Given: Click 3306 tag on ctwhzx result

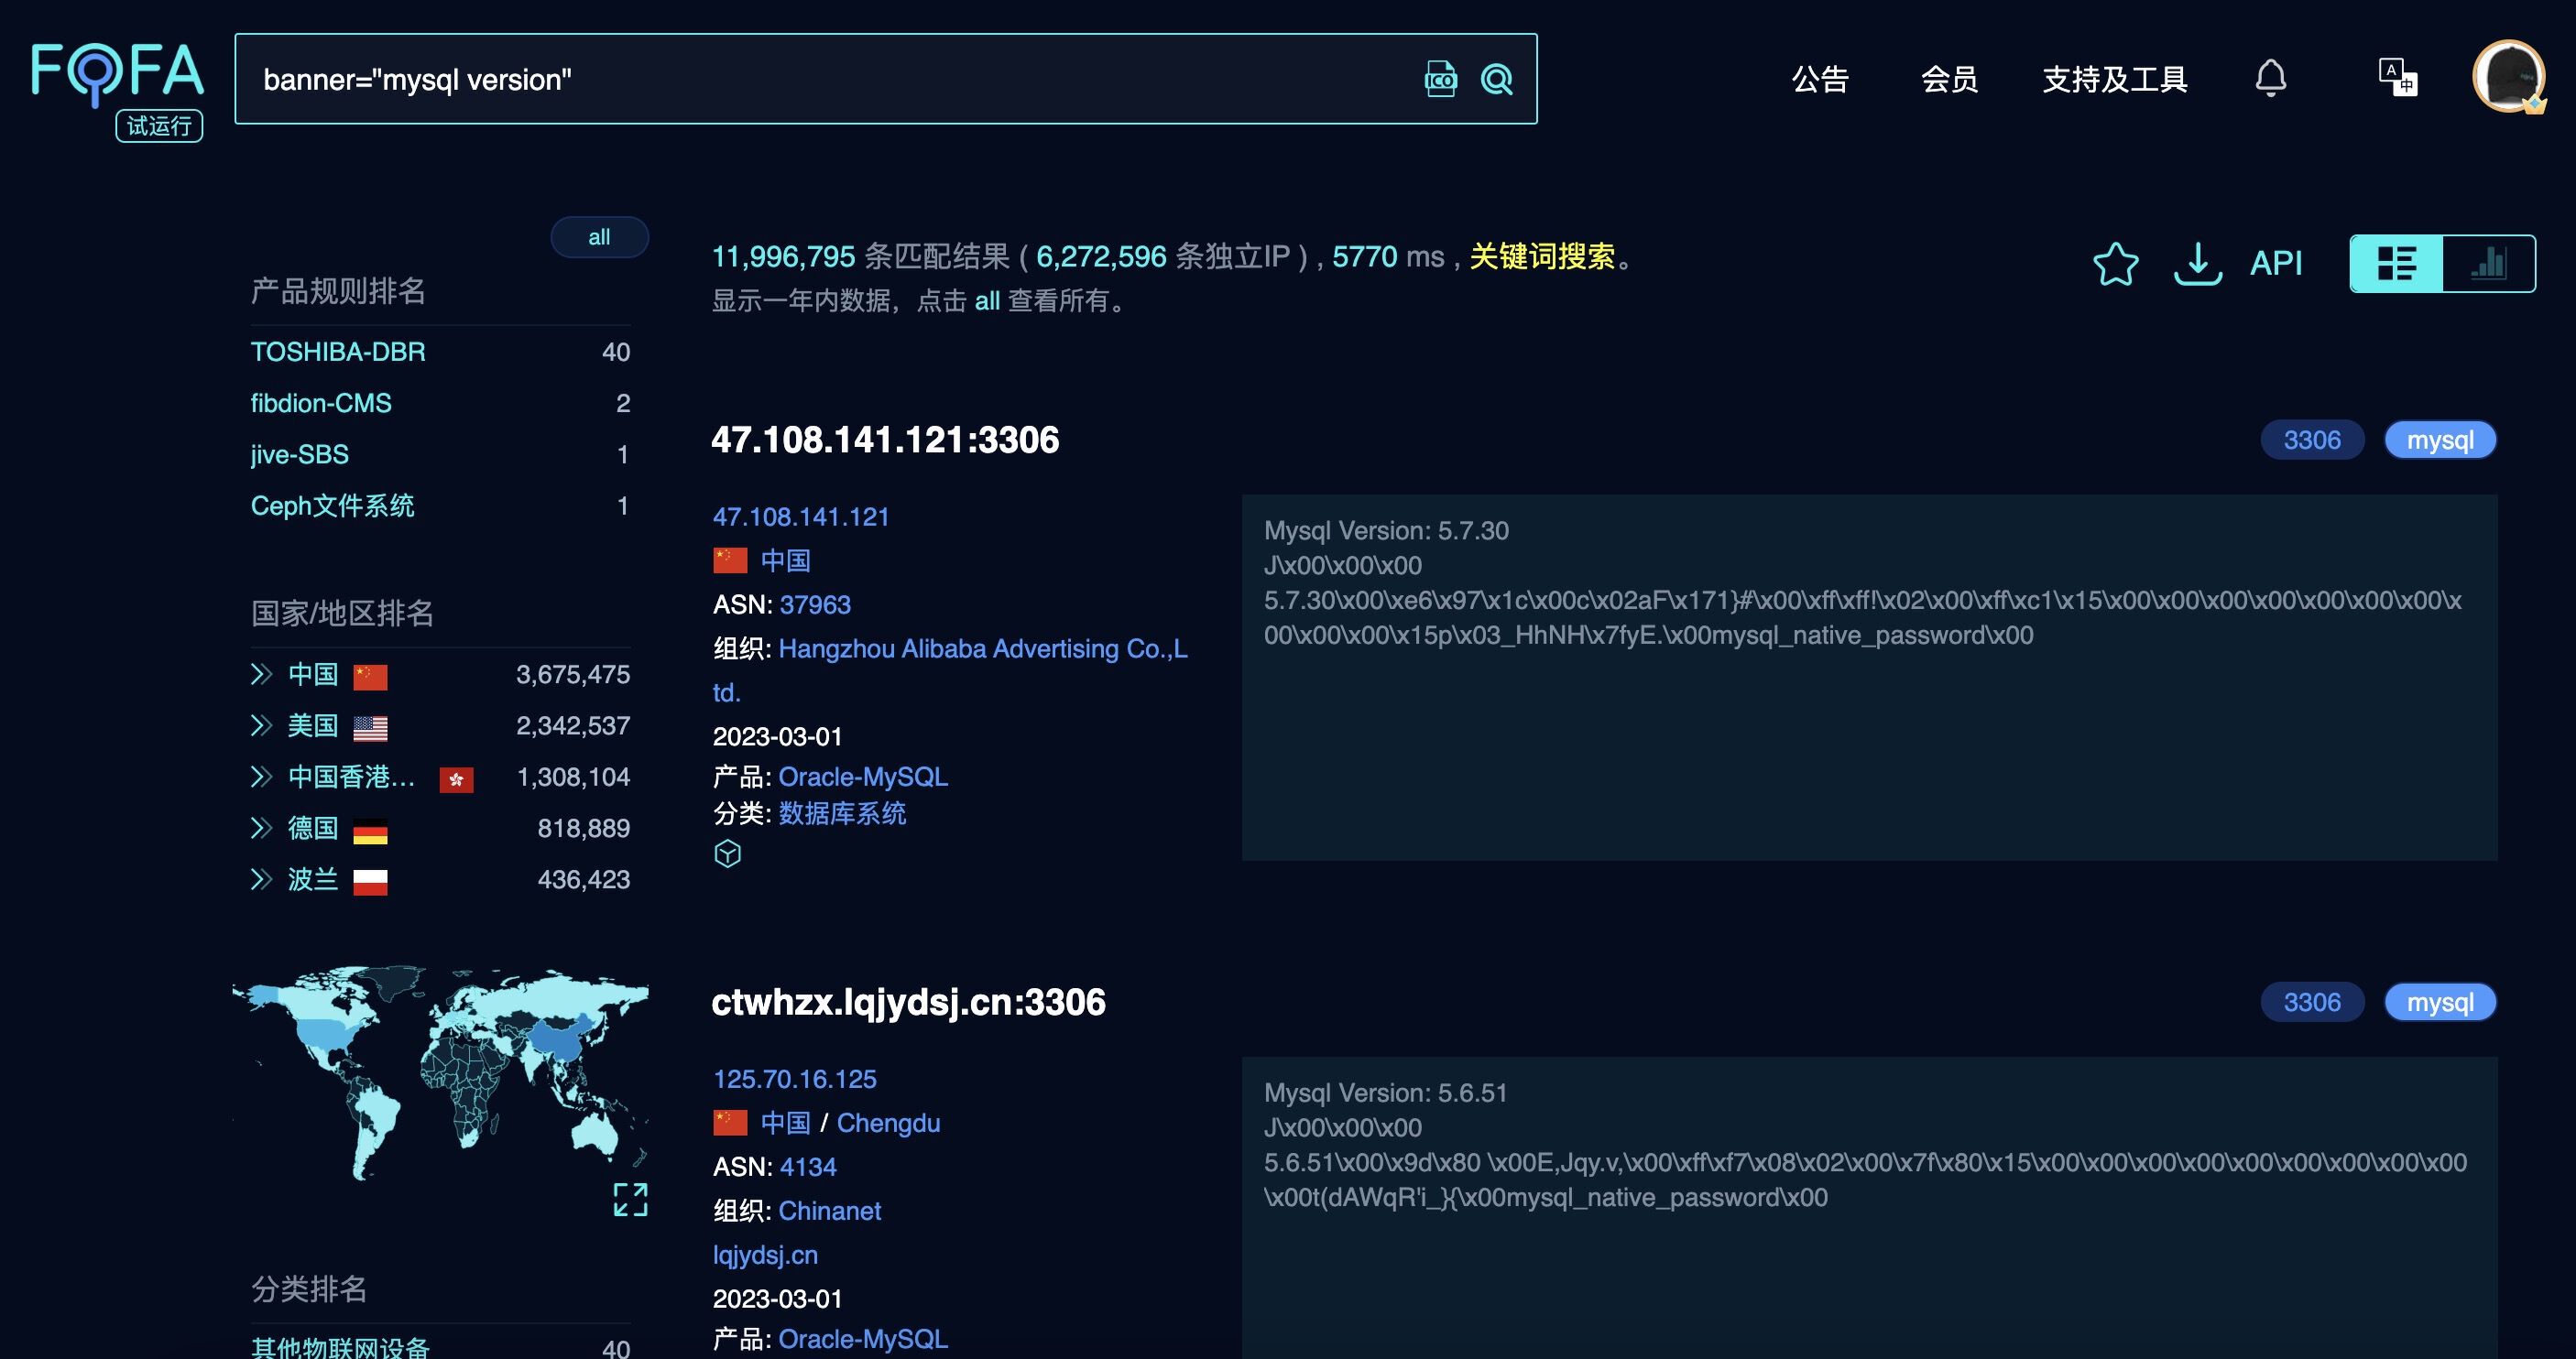Looking at the screenshot, I should [x=2312, y=1002].
